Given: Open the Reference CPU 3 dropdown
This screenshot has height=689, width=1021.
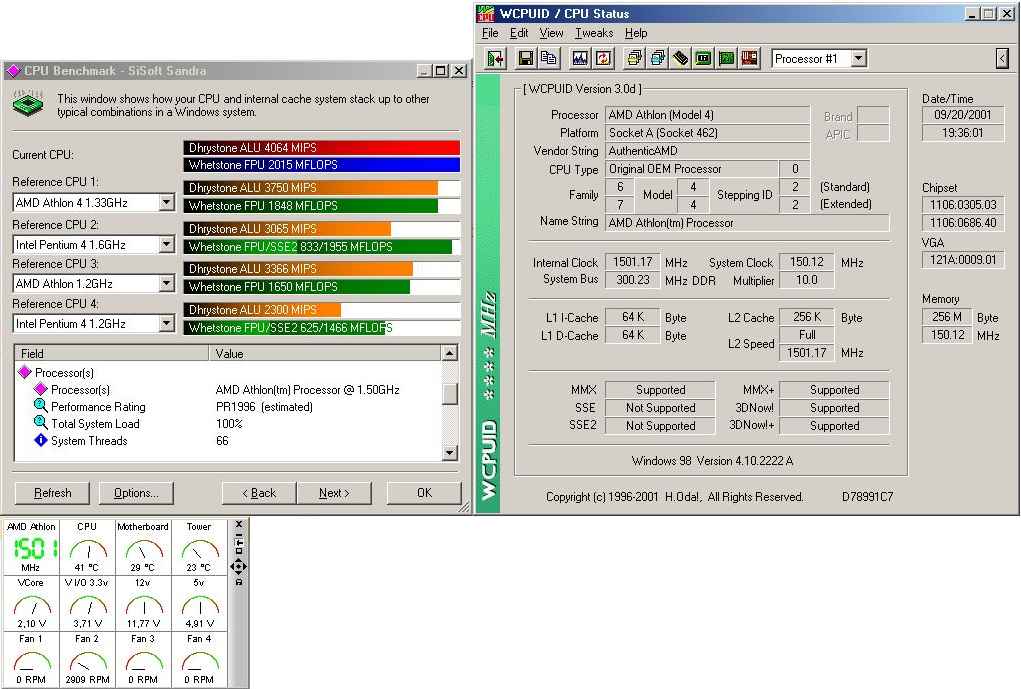Looking at the screenshot, I should (167, 284).
